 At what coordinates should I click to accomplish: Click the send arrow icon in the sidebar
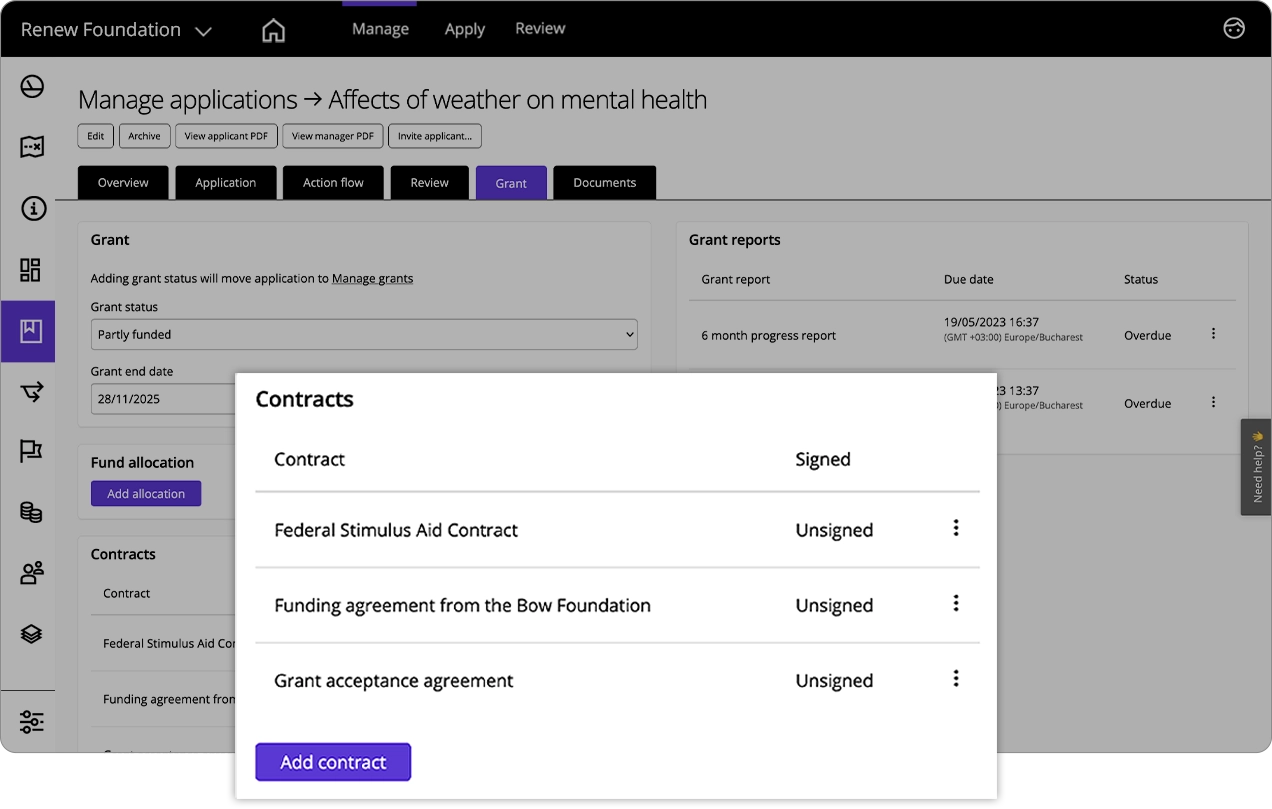30,391
